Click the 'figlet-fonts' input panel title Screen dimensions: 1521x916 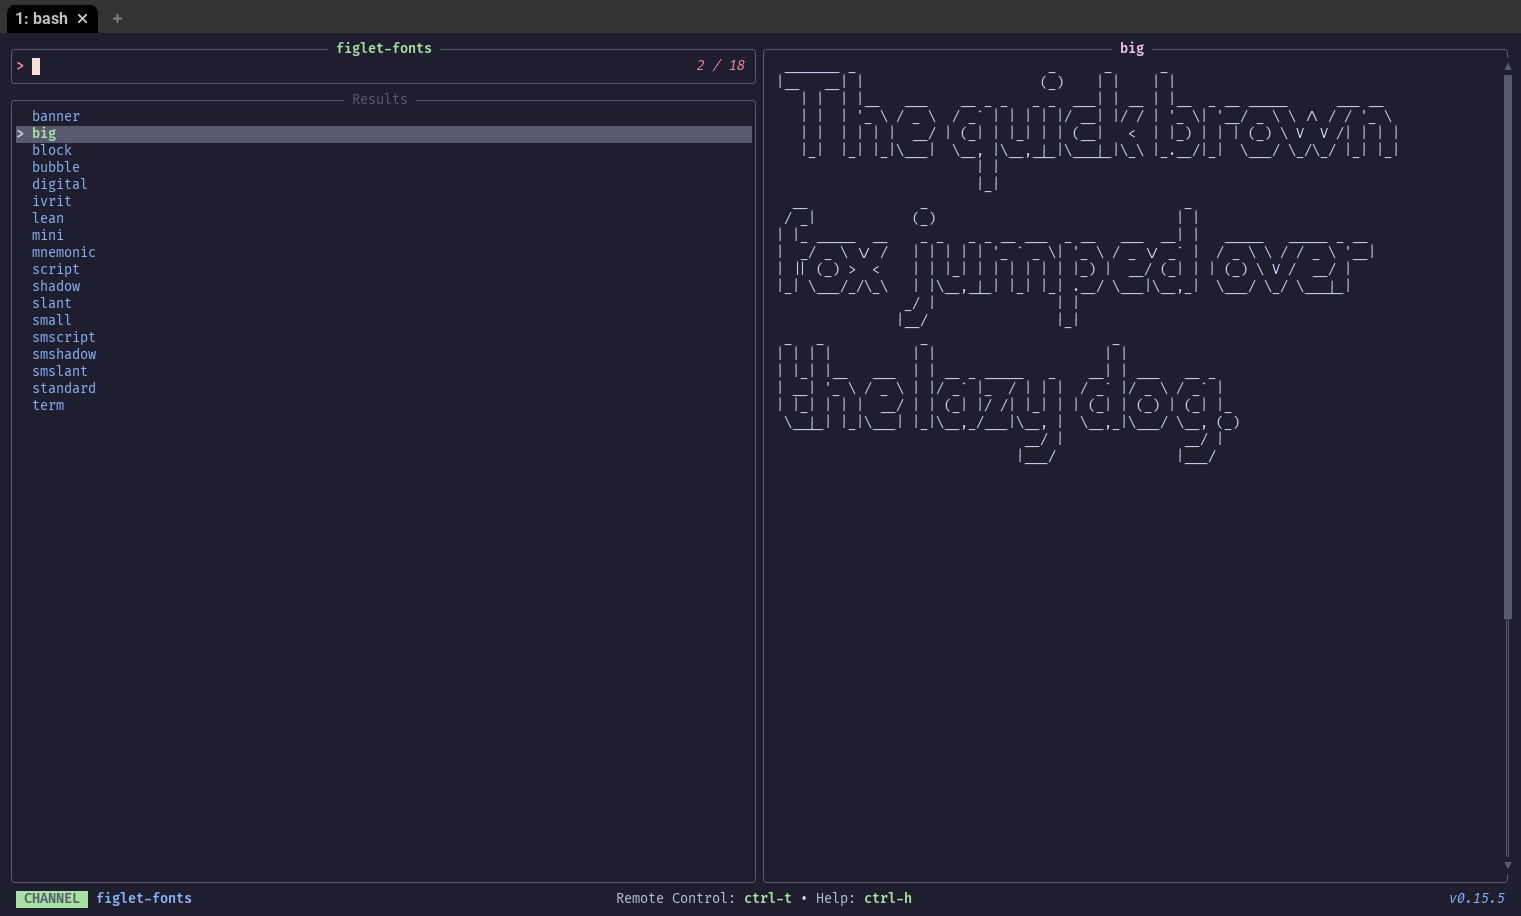pos(384,48)
